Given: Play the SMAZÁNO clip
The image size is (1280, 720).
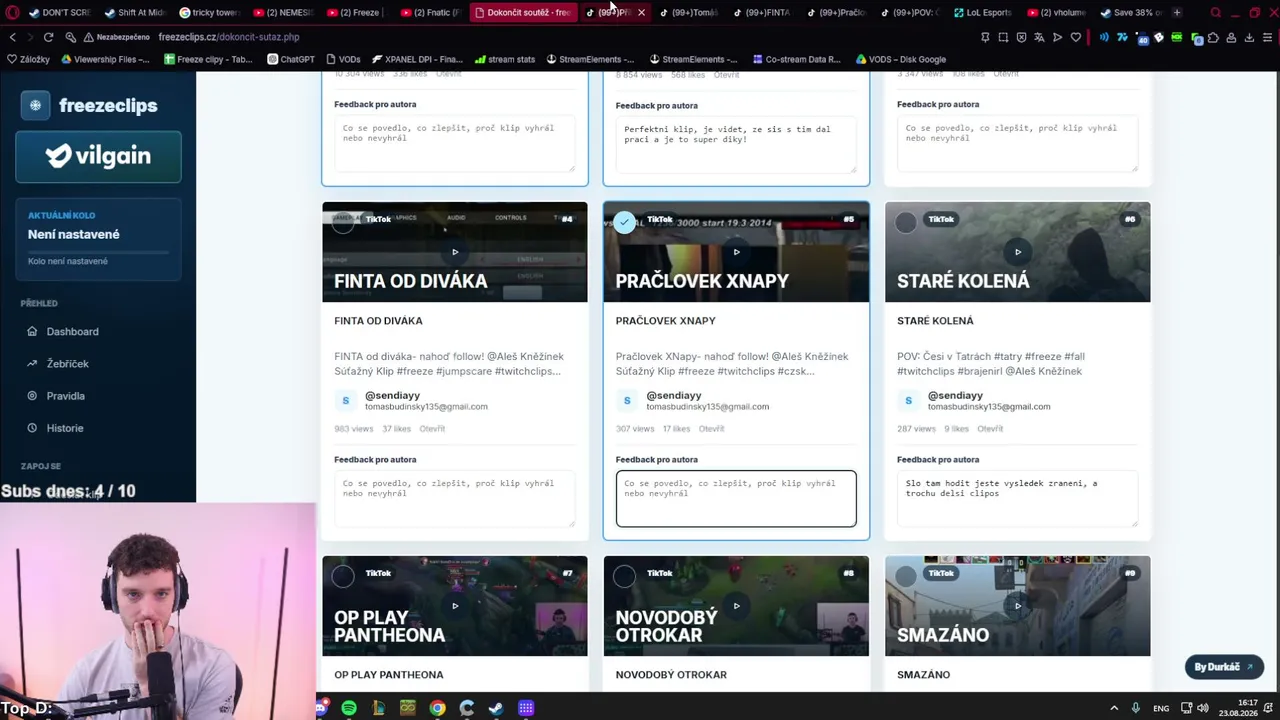Looking at the screenshot, I should [1018, 606].
